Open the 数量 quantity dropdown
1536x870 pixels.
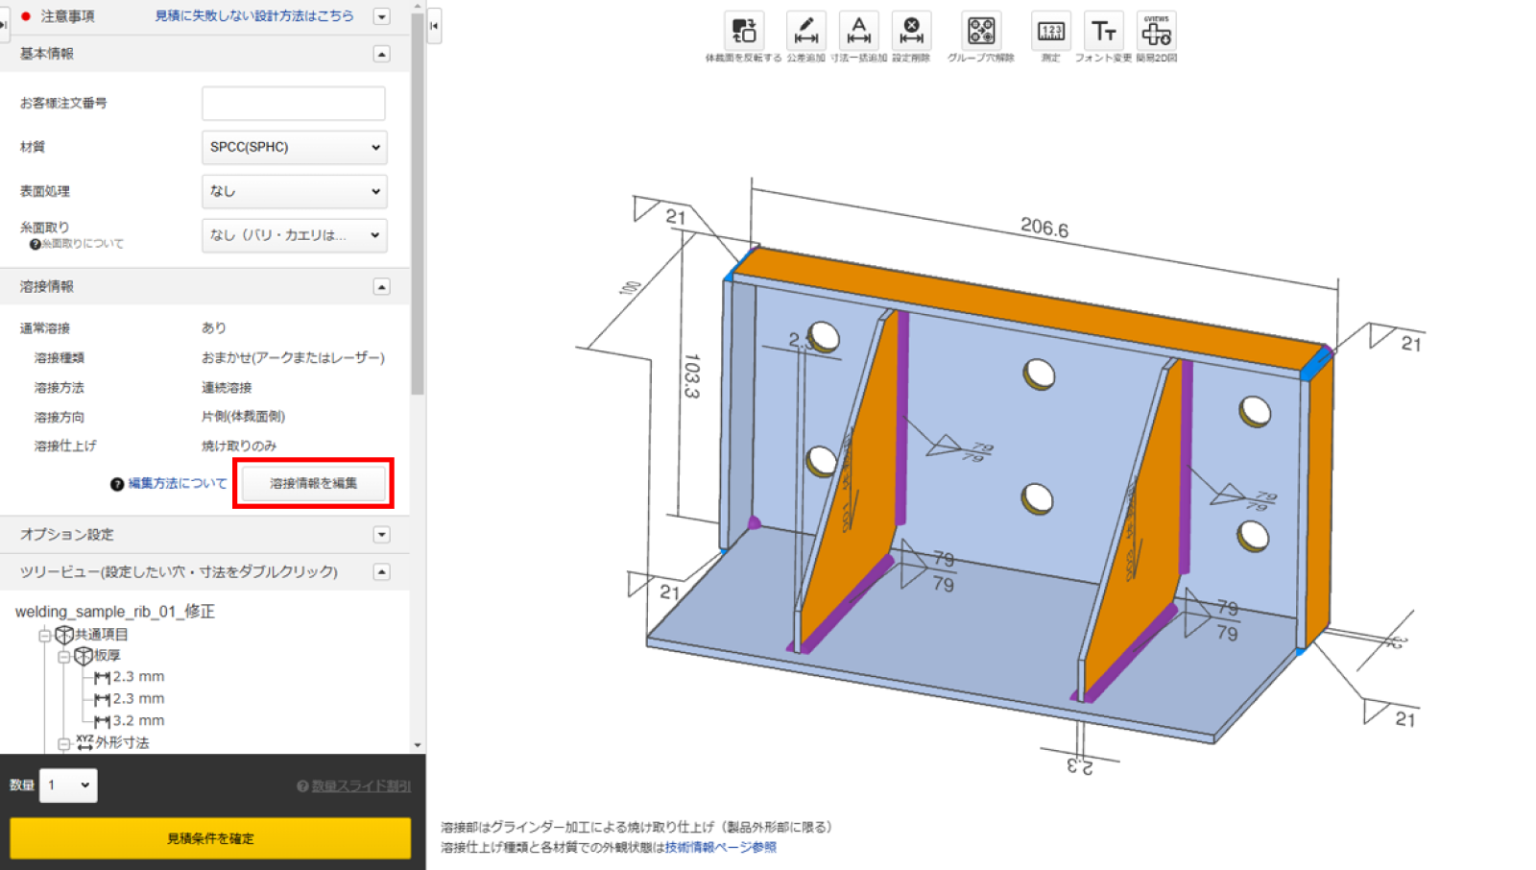click(x=67, y=786)
